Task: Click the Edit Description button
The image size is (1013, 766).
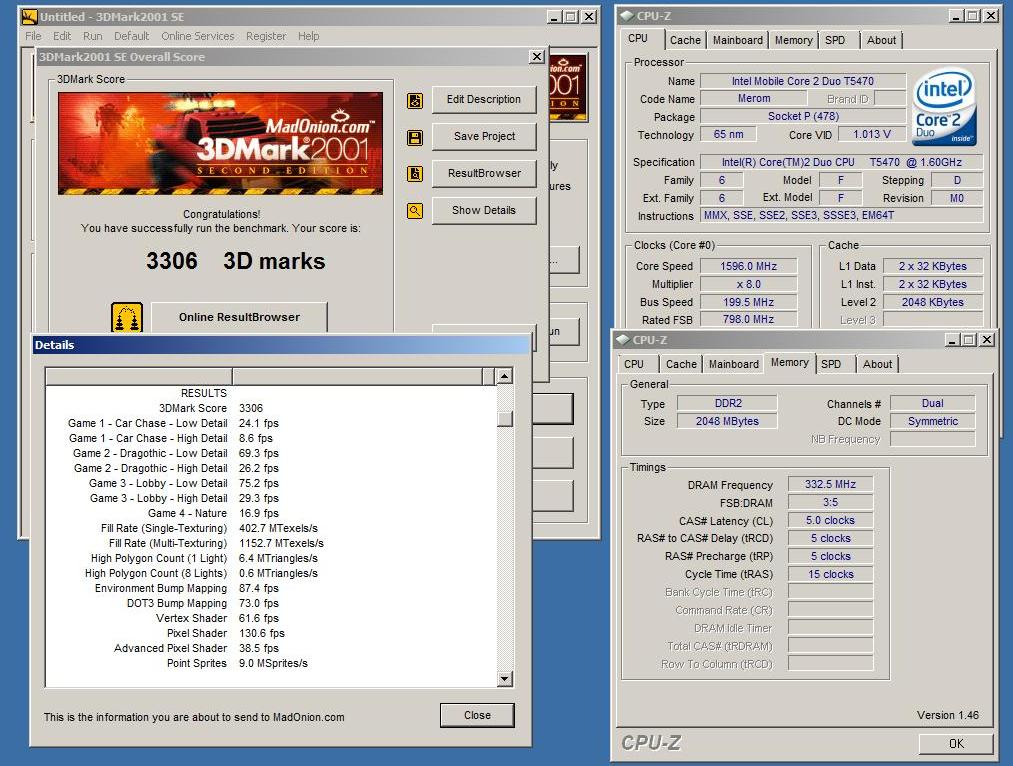Action: click(x=484, y=99)
